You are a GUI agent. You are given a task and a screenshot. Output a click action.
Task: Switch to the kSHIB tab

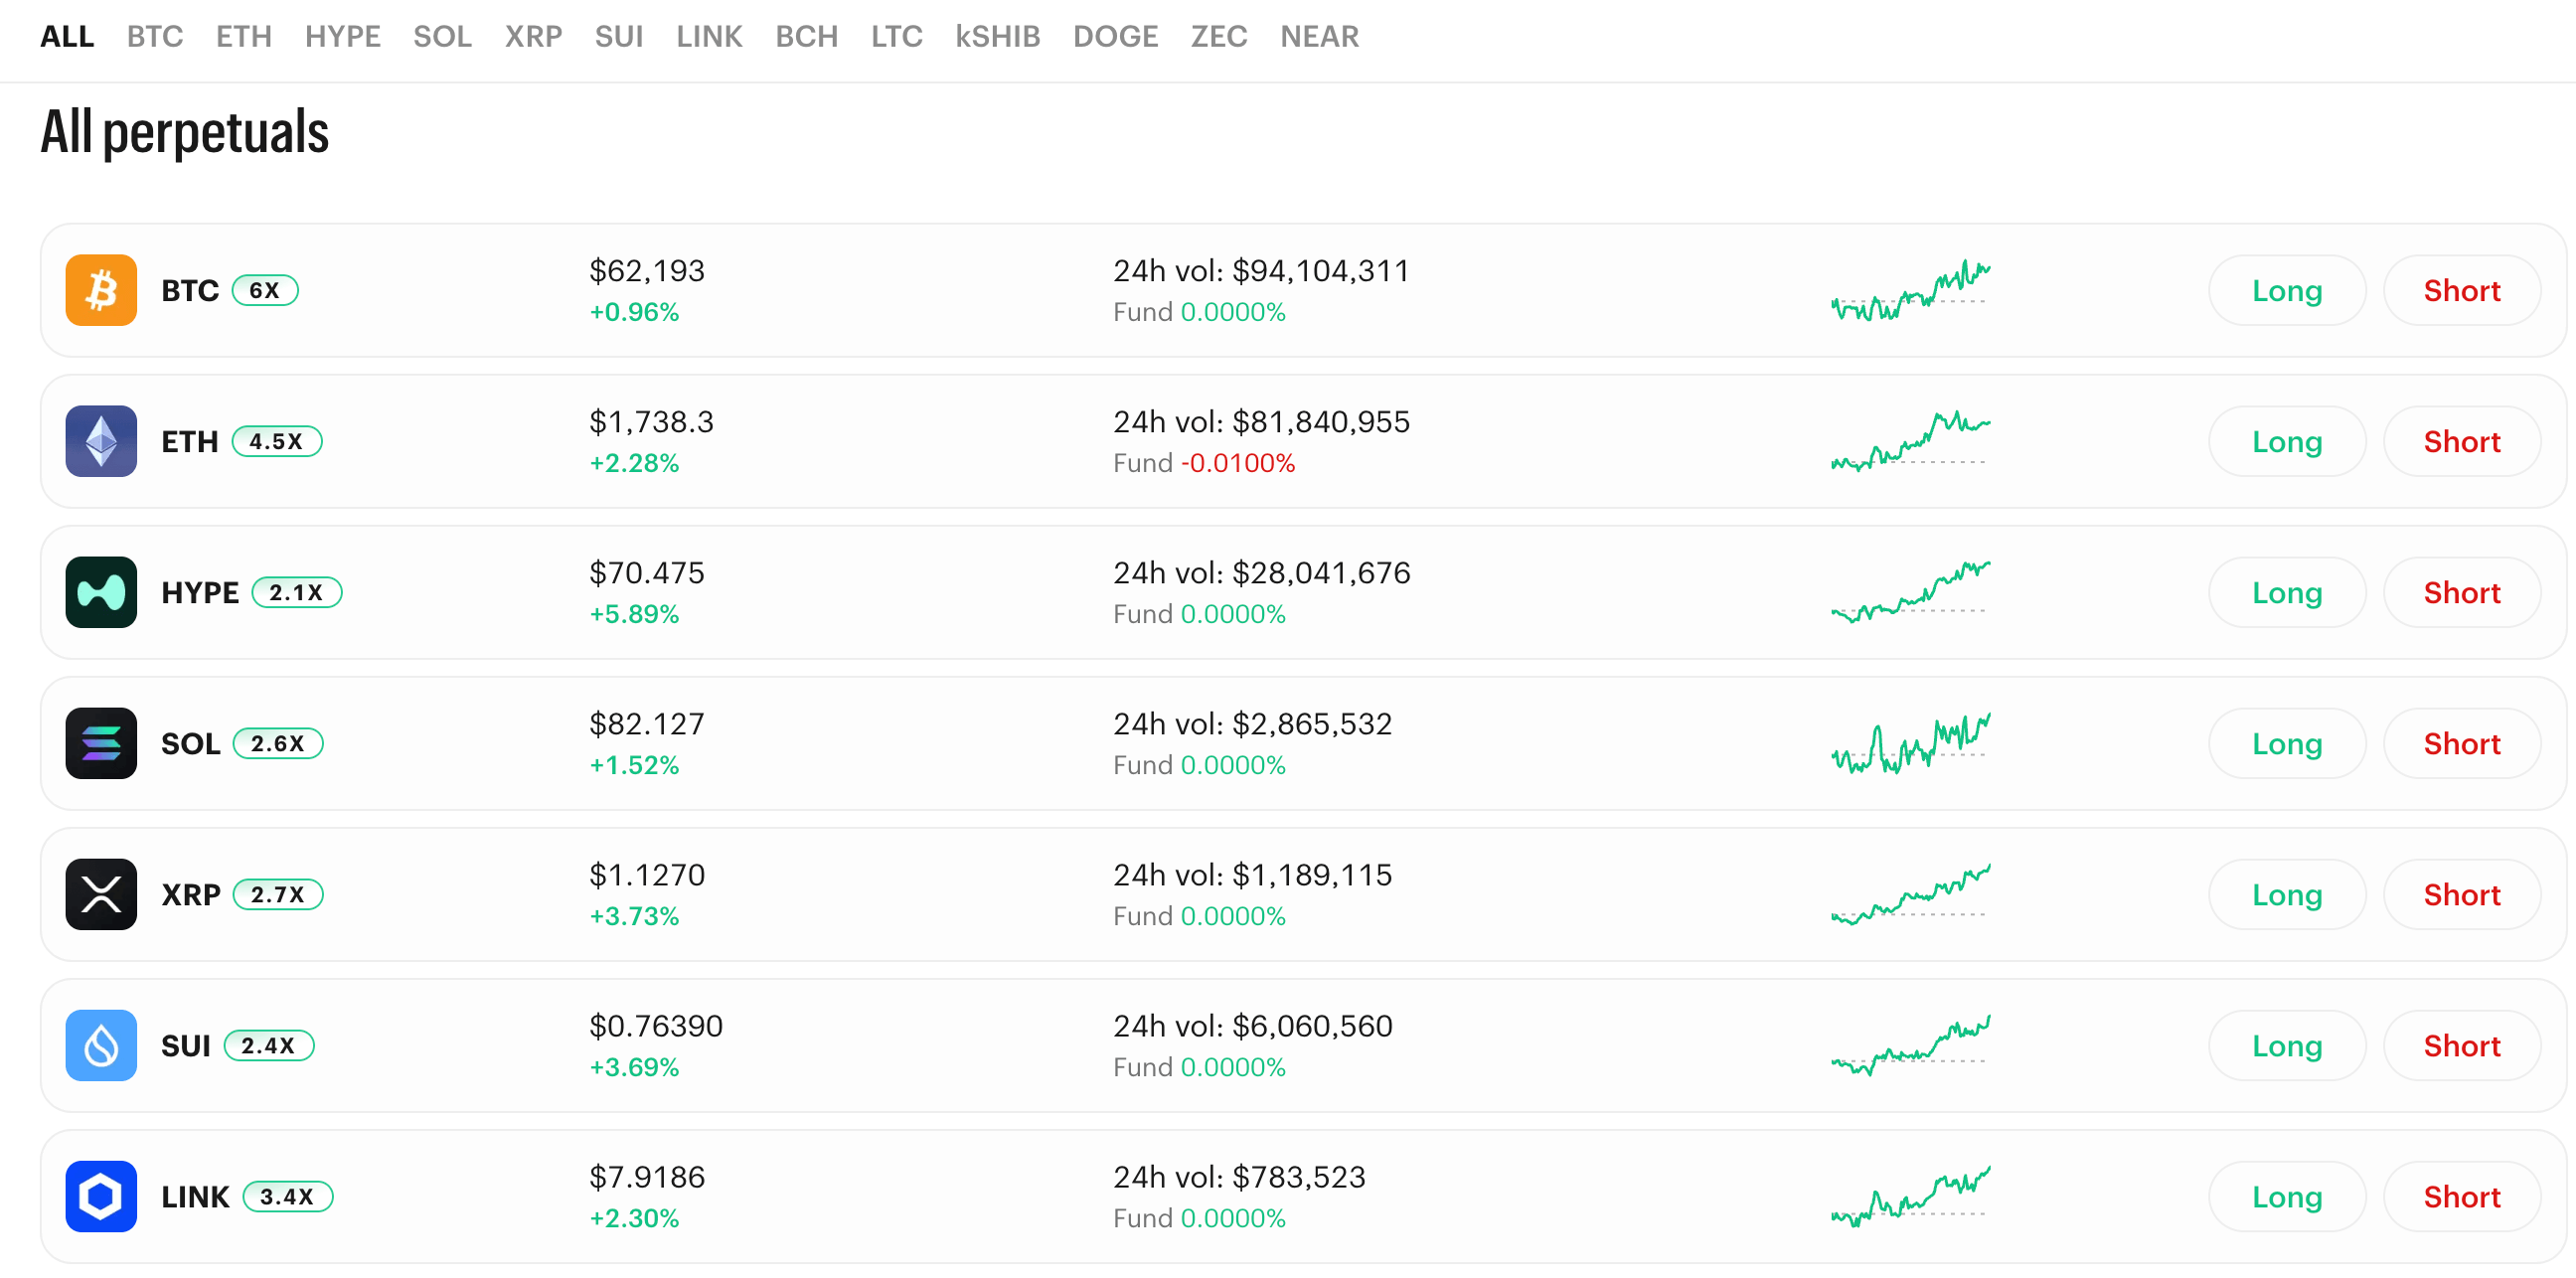(998, 37)
